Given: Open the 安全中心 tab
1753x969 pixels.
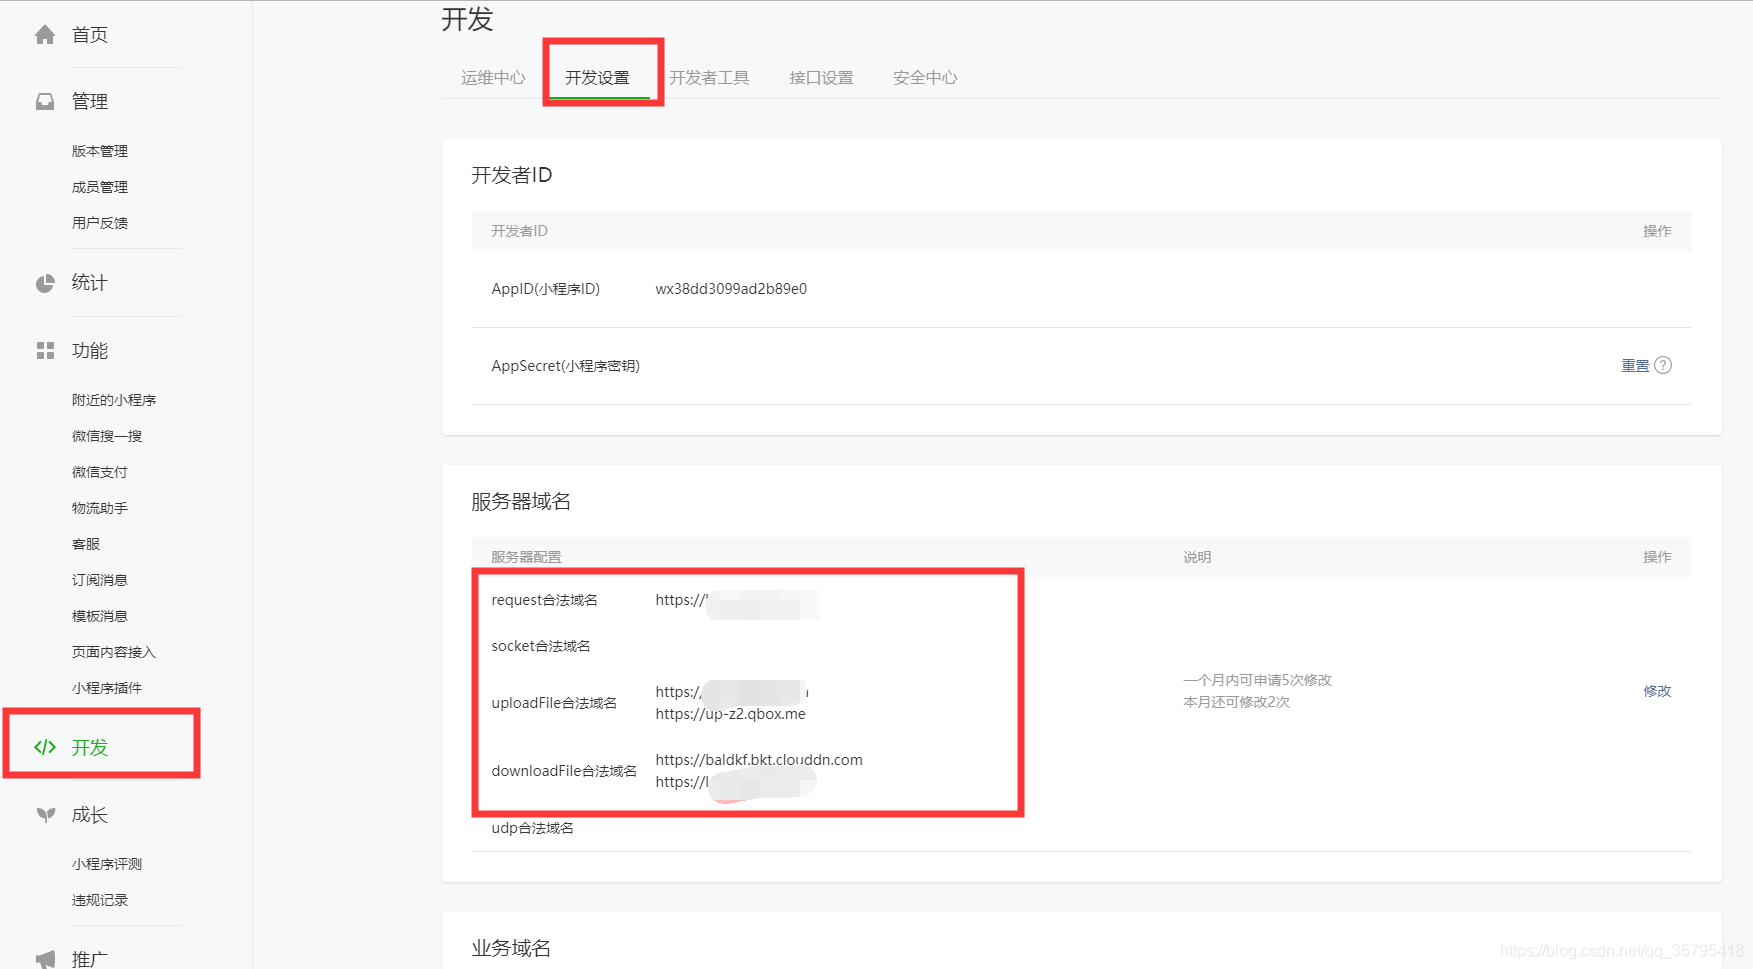Looking at the screenshot, I should click(x=925, y=77).
